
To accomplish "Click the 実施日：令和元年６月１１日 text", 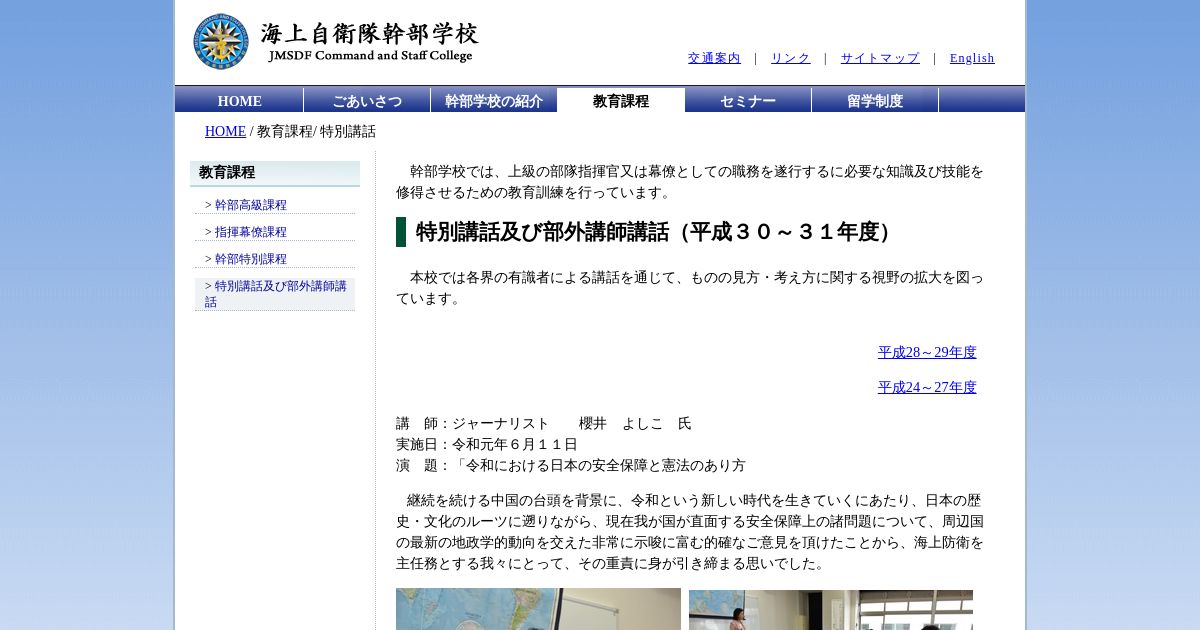I will (487, 444).
